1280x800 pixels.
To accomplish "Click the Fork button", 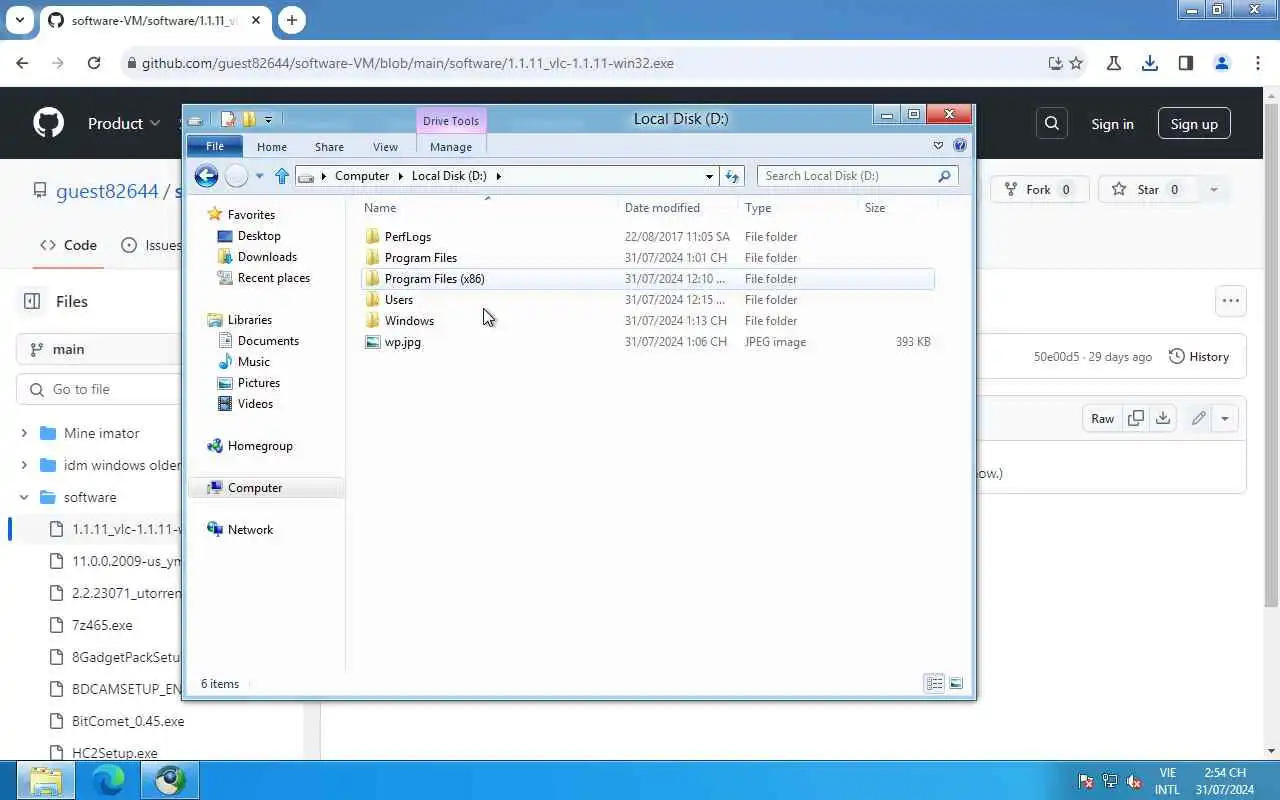I will [x=1038, y=190].
